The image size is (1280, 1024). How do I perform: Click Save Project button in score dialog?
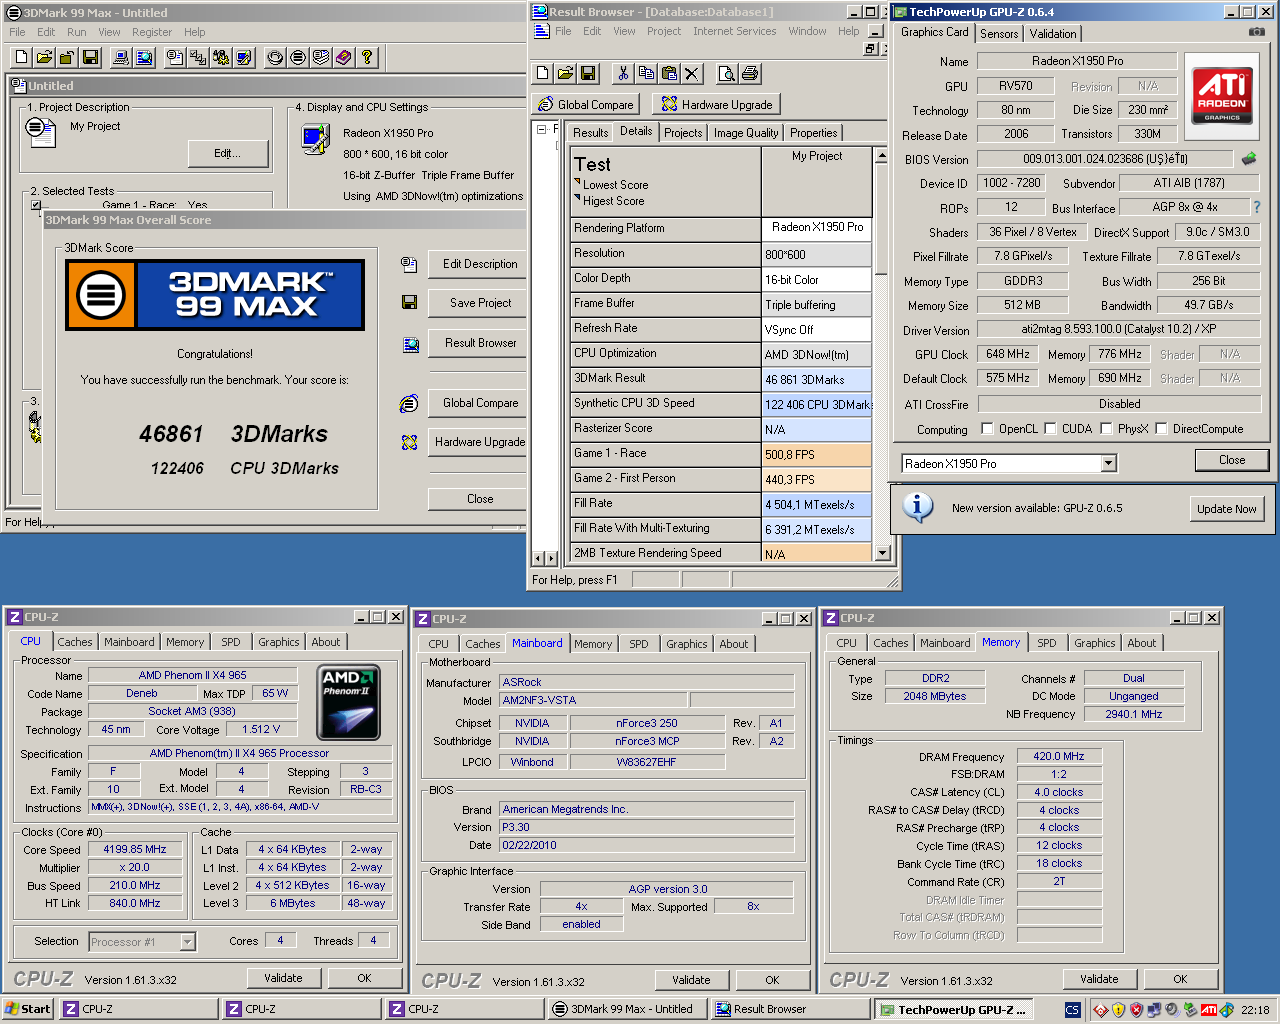click(x=478, y=303)
